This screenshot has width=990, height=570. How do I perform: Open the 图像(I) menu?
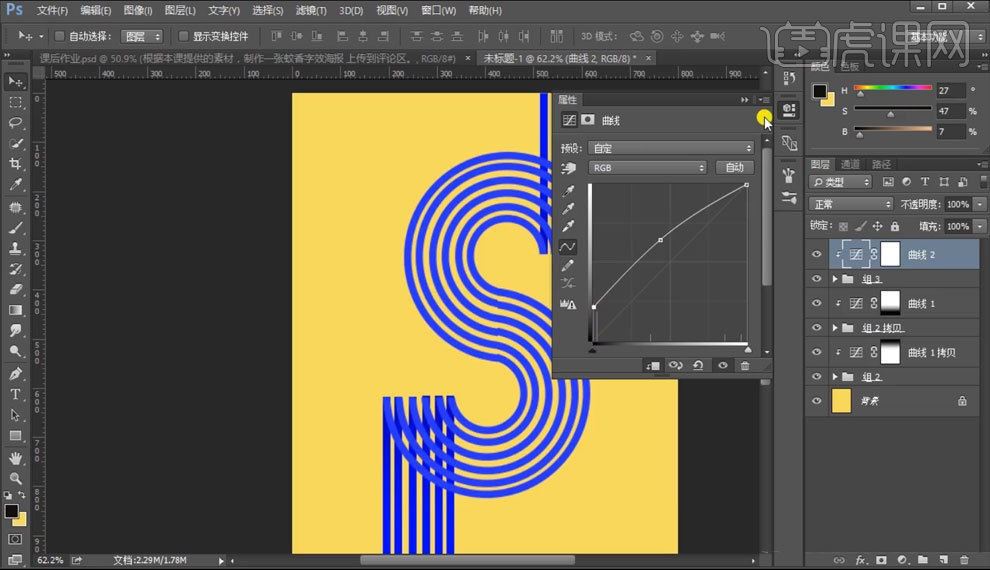click(138, 10)
